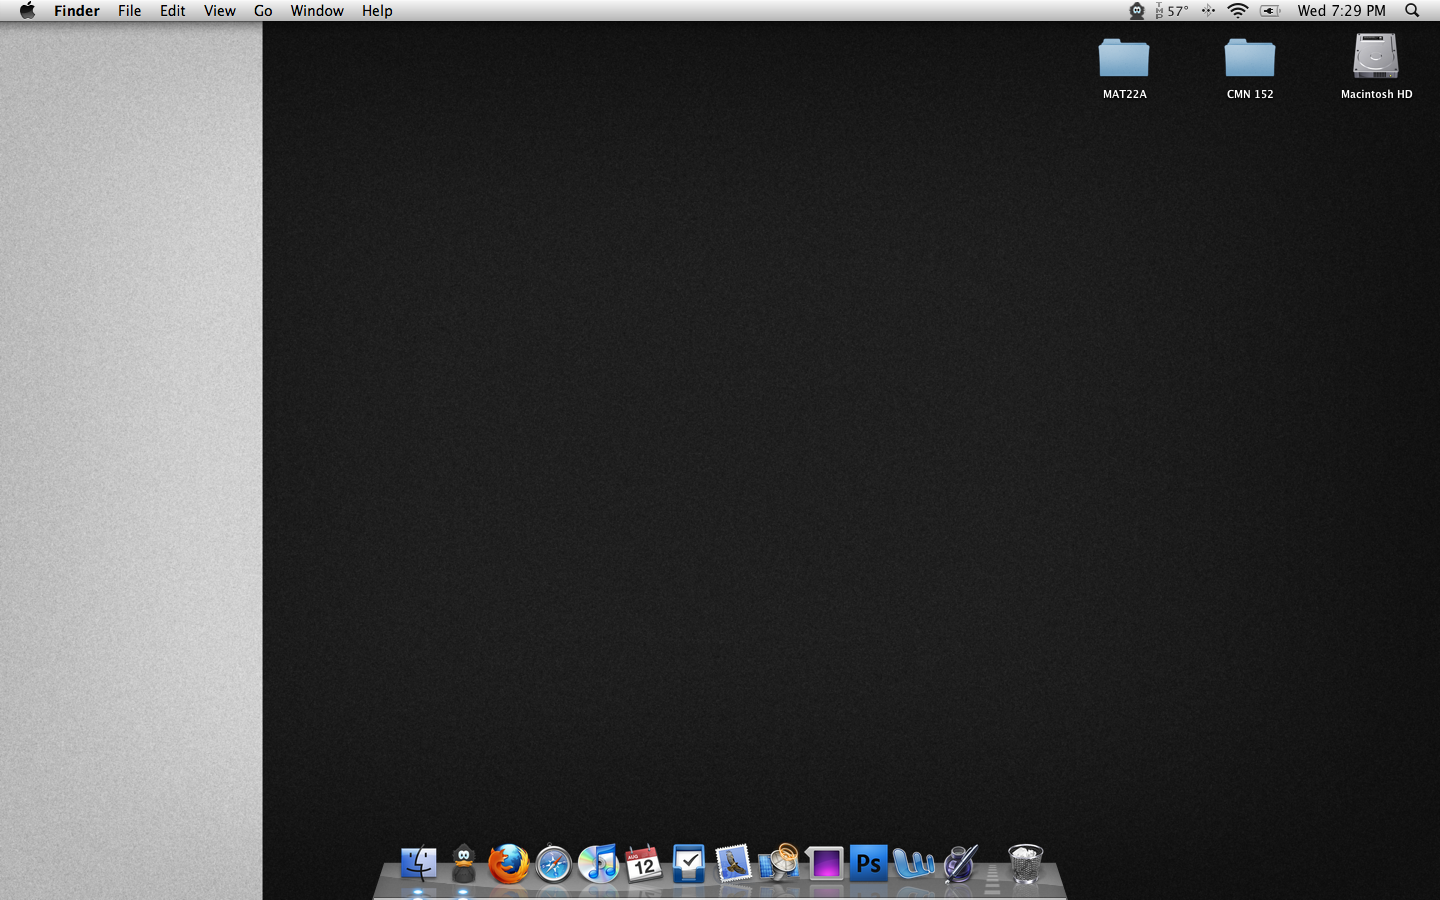1440x900 pixels.
Task: Open the Bluetooth status menu
Action: coord(1208,10)
